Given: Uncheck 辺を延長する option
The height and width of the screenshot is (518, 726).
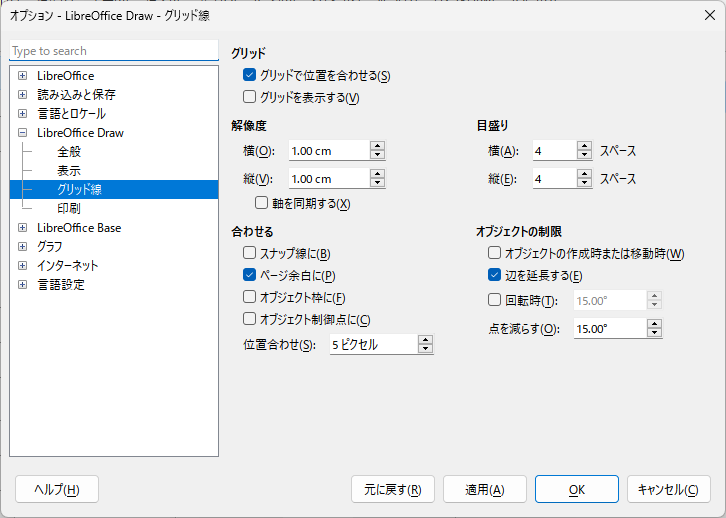Looking at the screenshot, I should [494, 275].
